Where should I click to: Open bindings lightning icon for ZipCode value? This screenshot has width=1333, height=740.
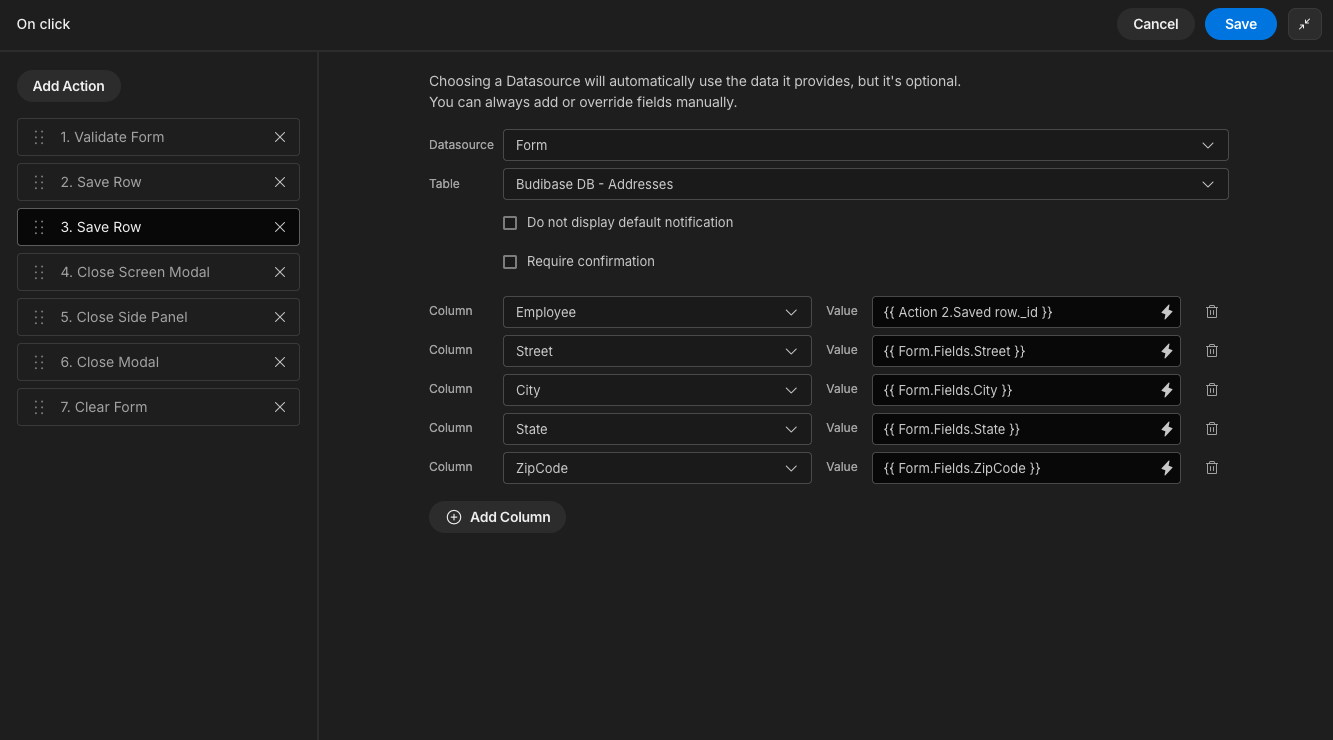point(1166,468)
